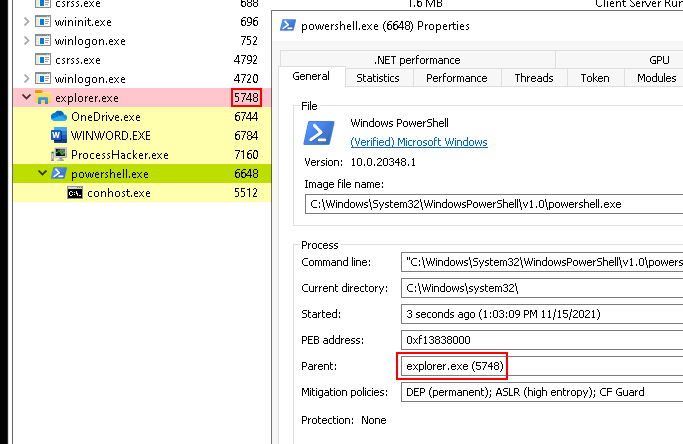Click the explorer.exe folder icon
This screenshot has width=683, height=444.
coord(42,98)
